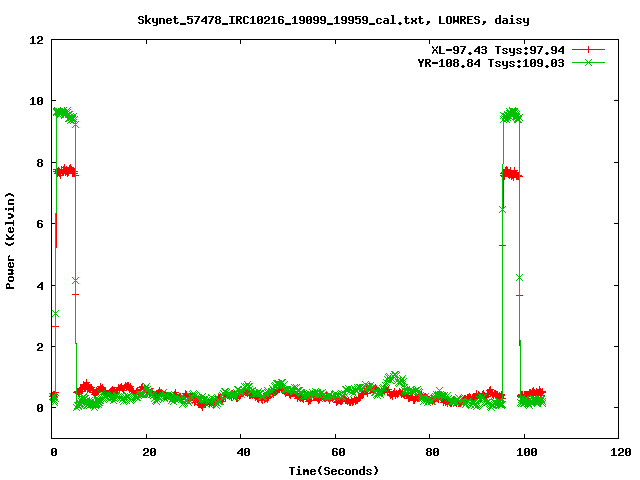Click x-axis tick label '40'
The height and width of the screenshot is (480, 640).
(x=243, y=452)
